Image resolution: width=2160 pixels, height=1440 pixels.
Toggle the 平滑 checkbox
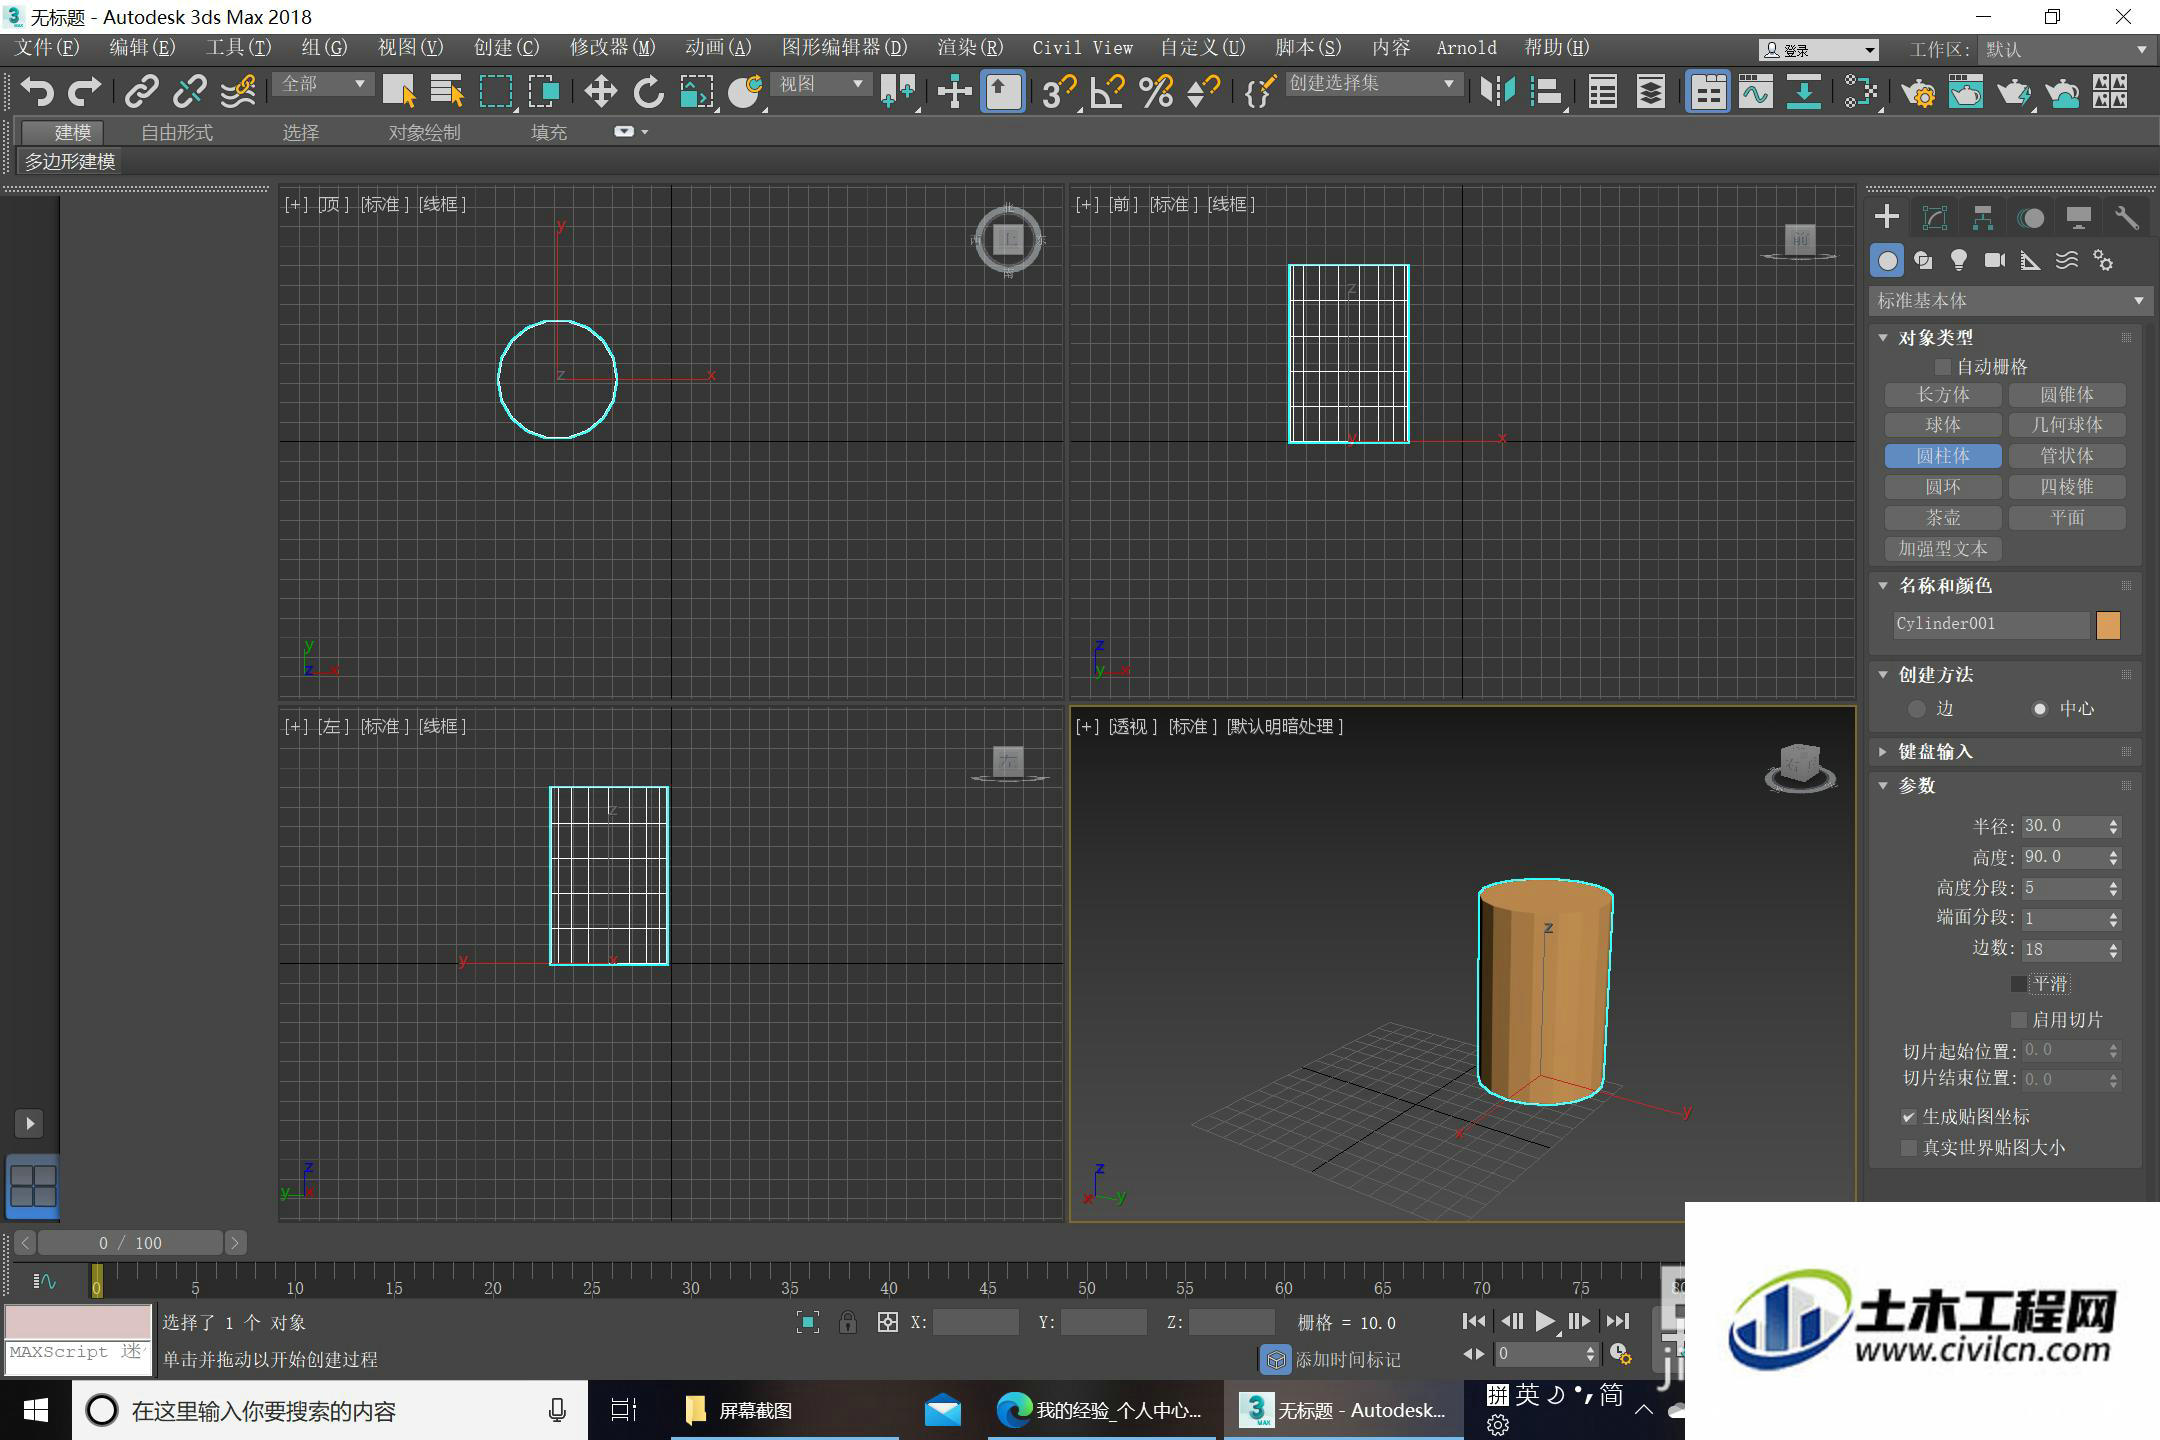2019,984
